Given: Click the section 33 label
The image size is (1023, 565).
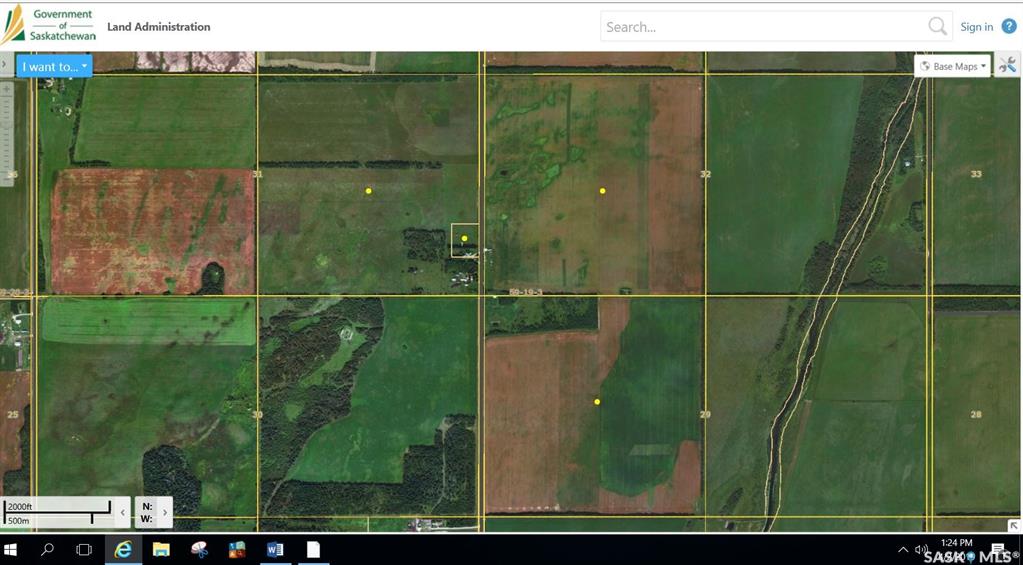Looking at the screenshot, I should [x=976, y=174].
